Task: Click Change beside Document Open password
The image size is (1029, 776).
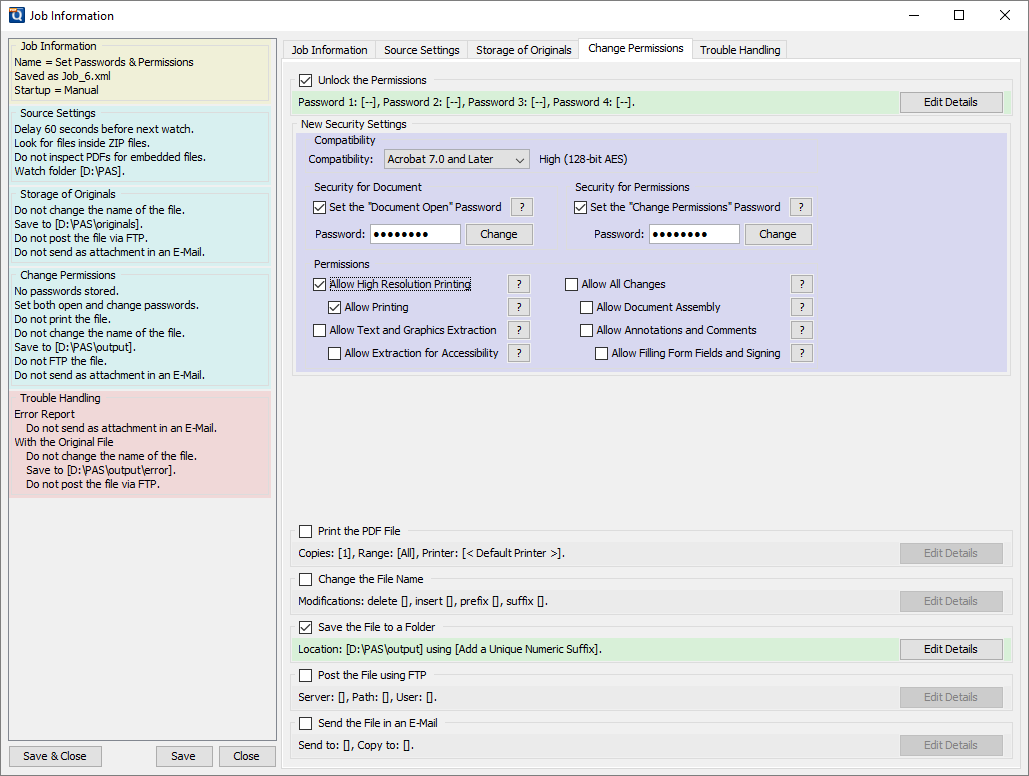Action: (499, 234)
